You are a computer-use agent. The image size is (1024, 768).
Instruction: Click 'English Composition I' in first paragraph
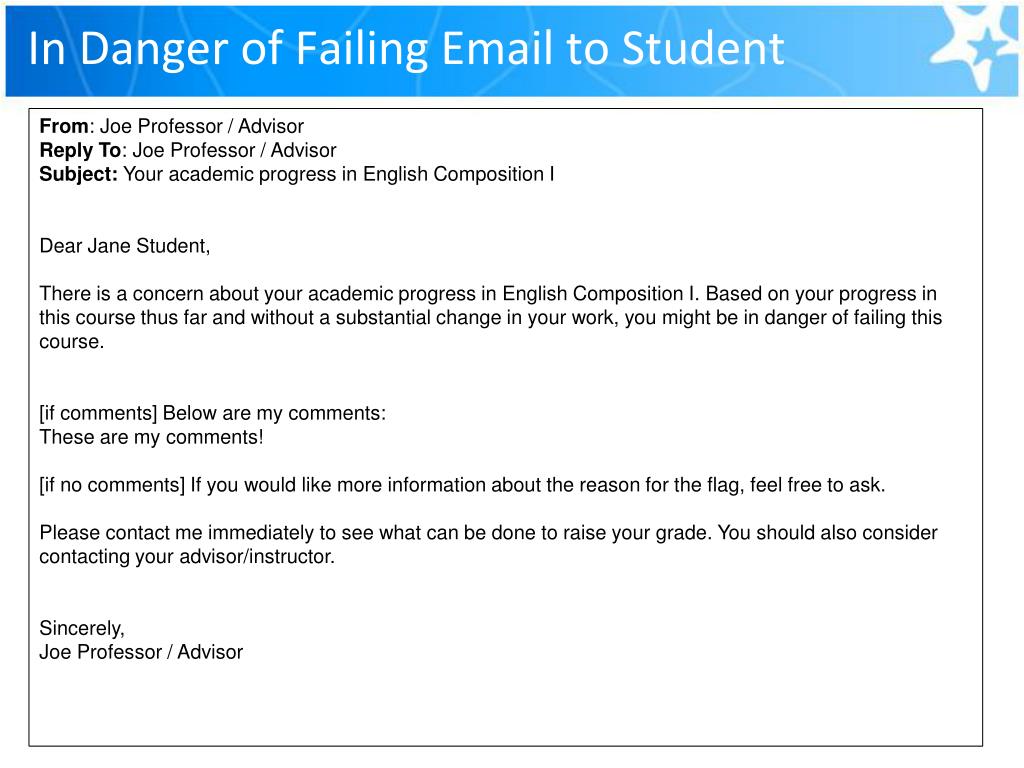click(600, 294)
